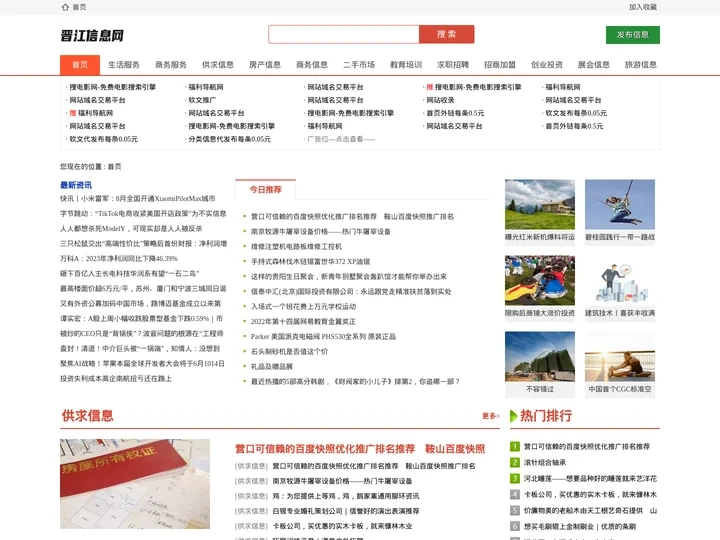The image size is (720, 540).
Task: Open the crowd with umbrellas thumbnail
Action: pyautogui.click(x=540, y=281)
